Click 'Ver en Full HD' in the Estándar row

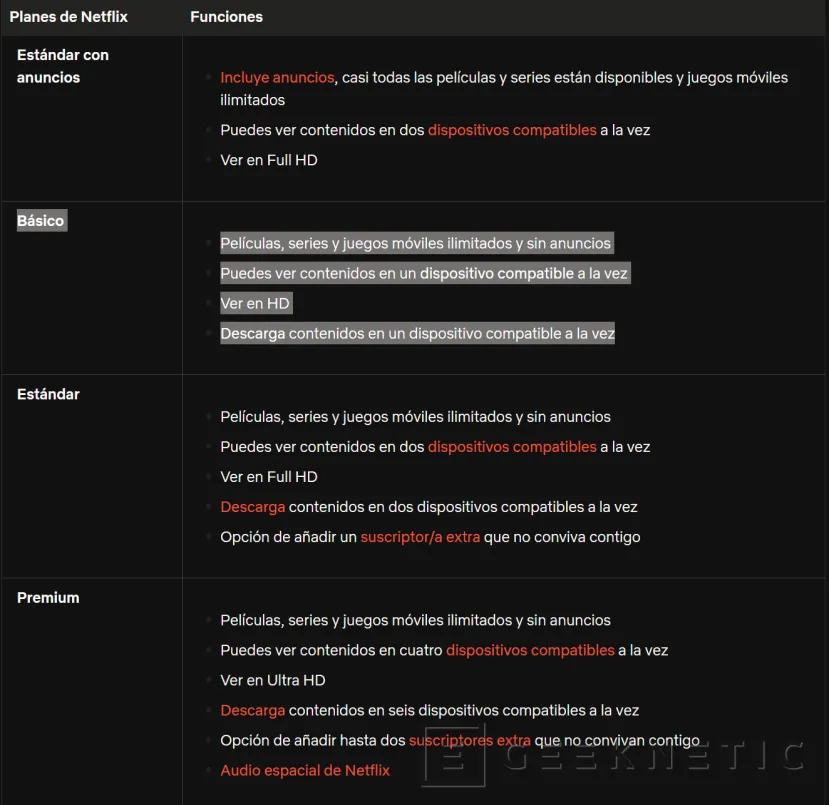(x=269, y=477)
